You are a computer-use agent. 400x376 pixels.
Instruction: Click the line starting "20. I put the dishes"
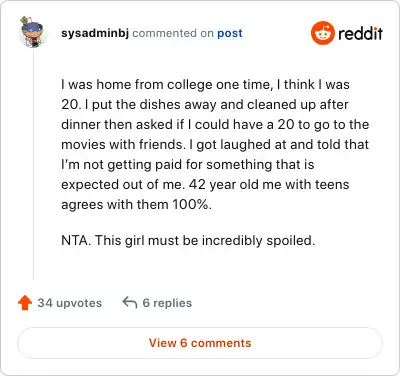pyautogui.click(x=205, y=104)
